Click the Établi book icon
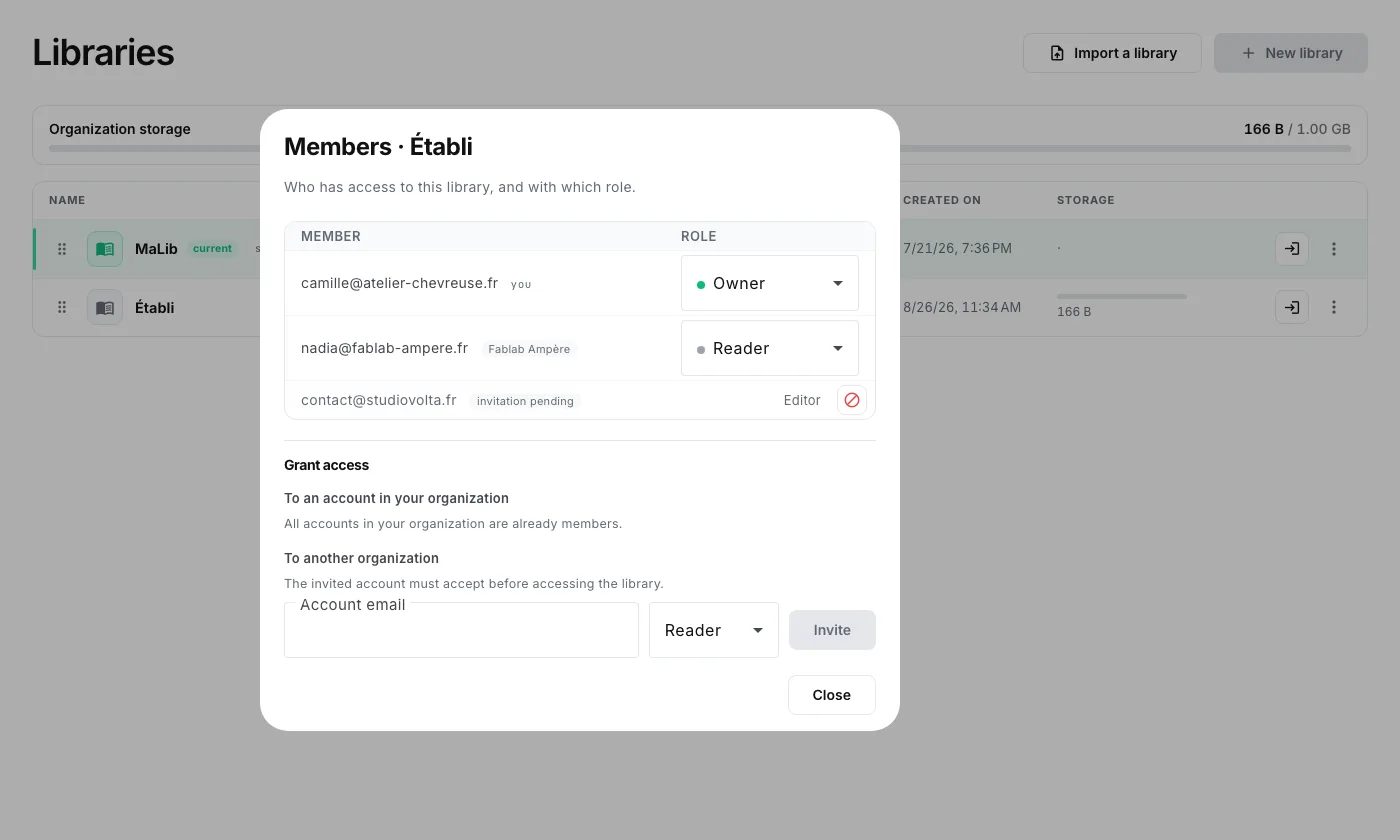1400x840 pixels. (105, 307)
